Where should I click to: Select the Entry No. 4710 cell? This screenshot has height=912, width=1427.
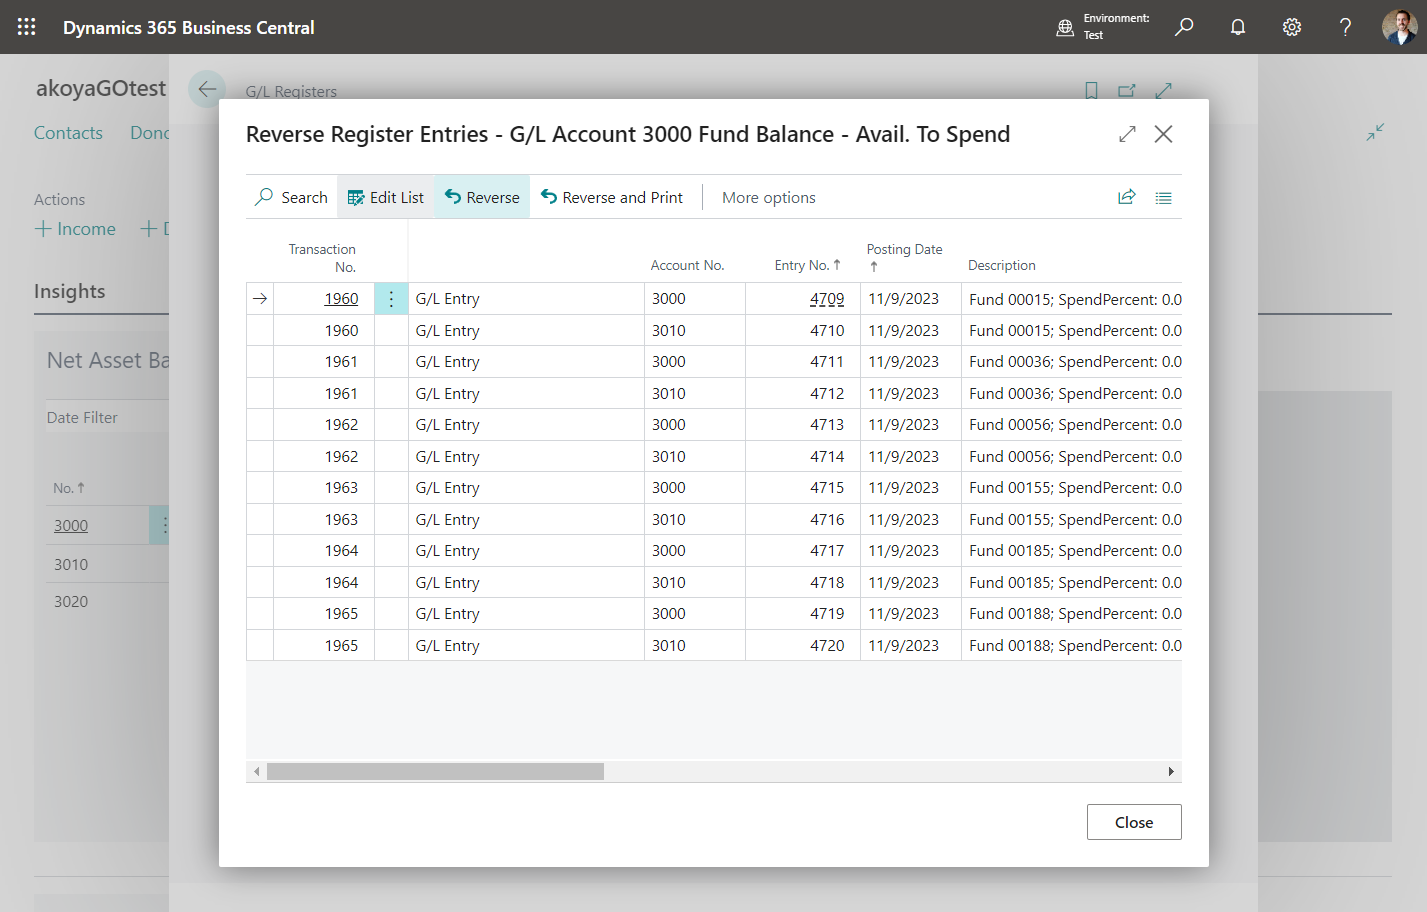point(803,331)
